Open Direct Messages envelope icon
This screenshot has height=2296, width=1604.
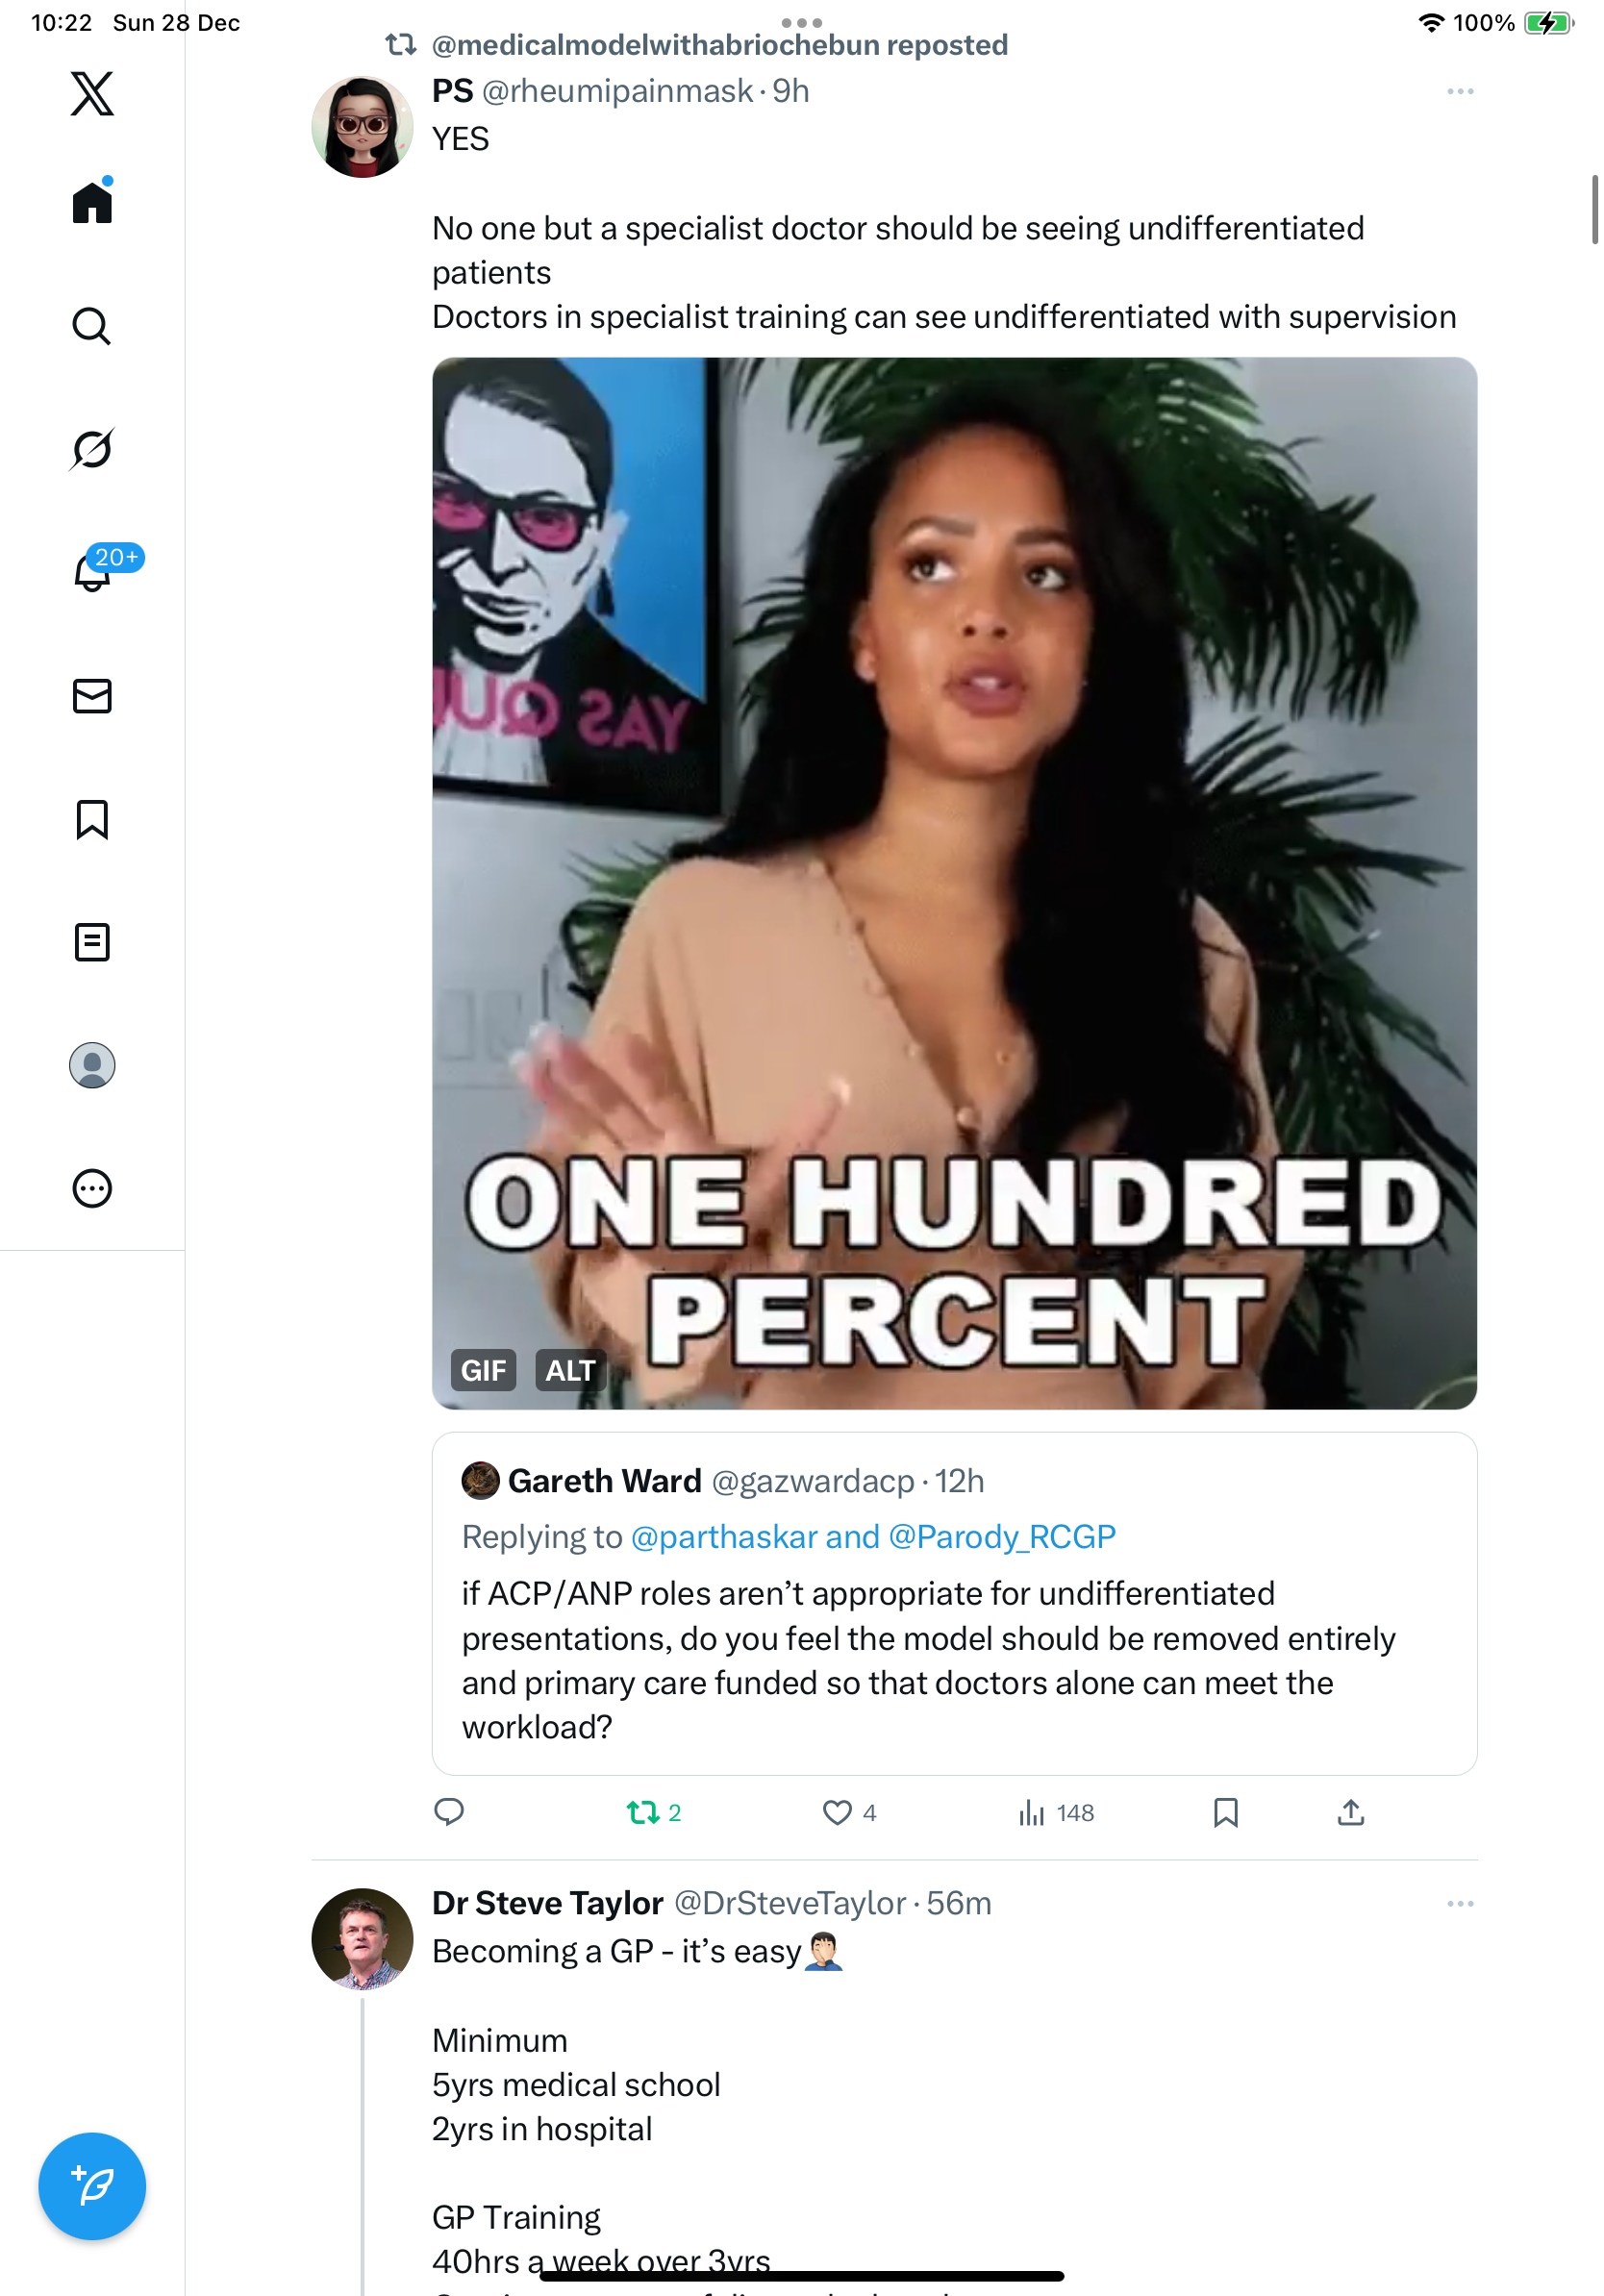pos(92,696)
